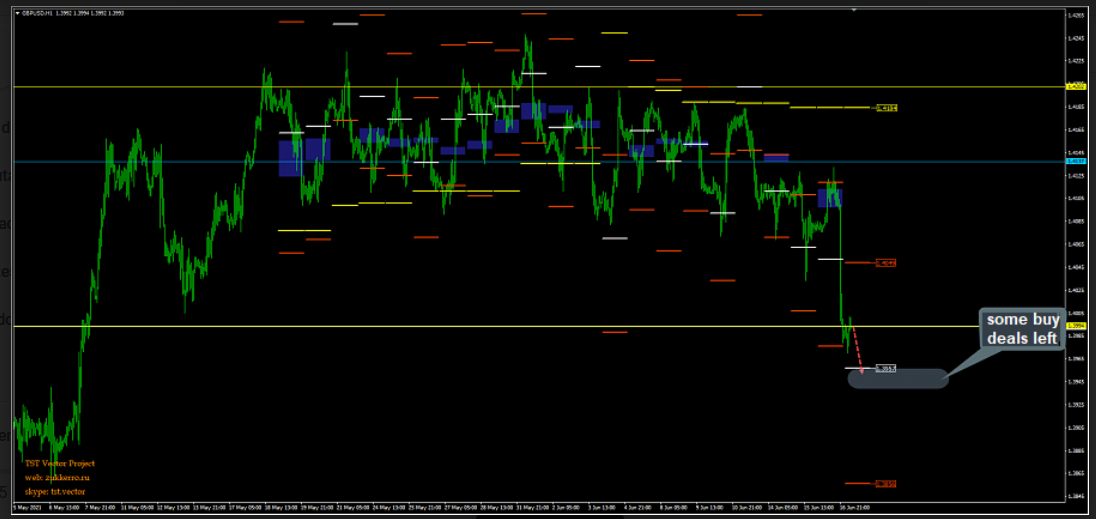Click the skype: tst.vector contact text
The image size is (1096, 519).
56,491
